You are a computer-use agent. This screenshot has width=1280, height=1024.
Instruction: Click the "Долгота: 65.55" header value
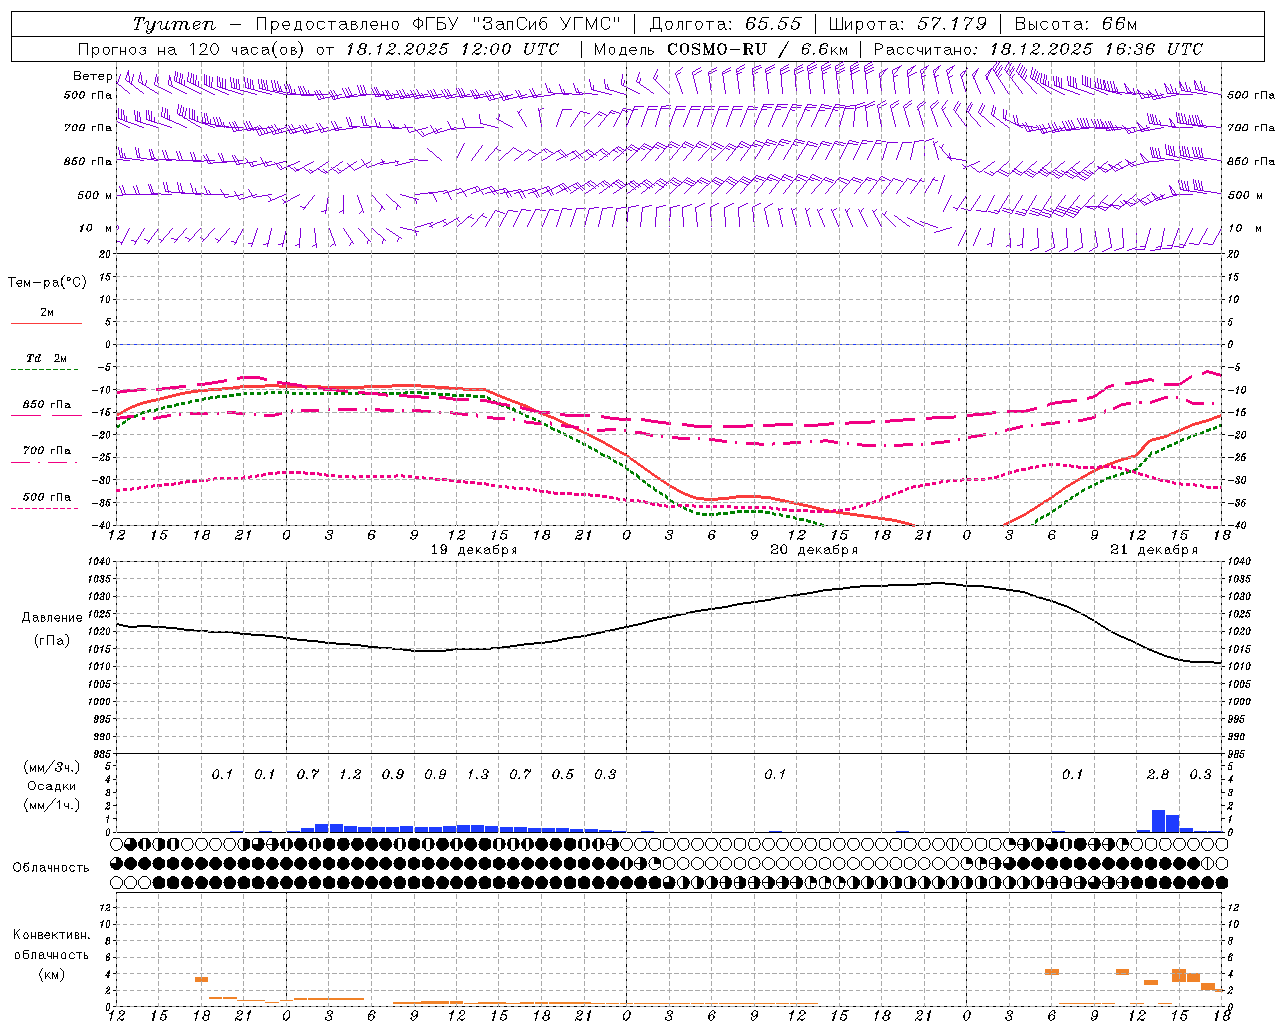coord(725,24)
